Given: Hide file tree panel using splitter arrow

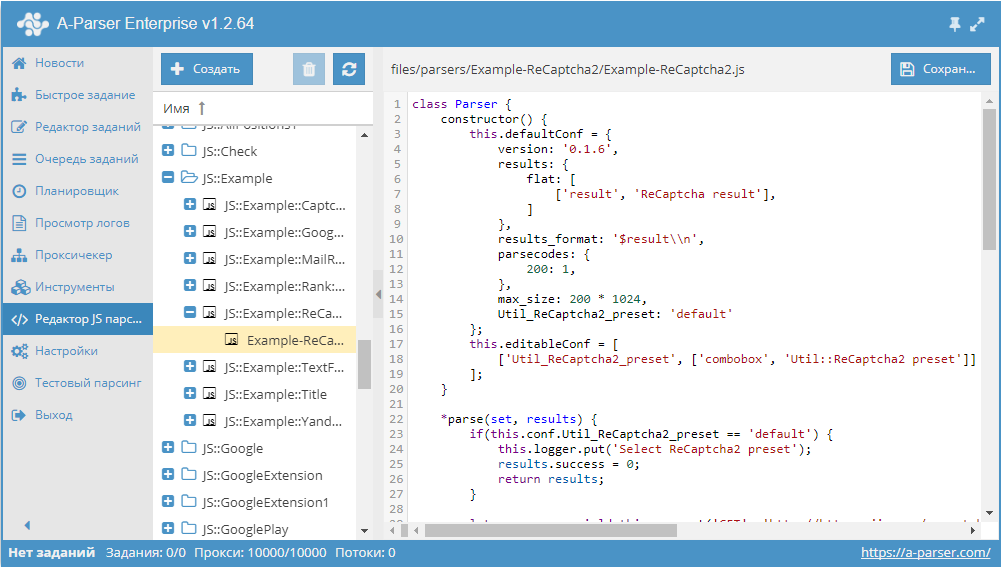Looking at the screenshot, I should [x=378, y=294].
